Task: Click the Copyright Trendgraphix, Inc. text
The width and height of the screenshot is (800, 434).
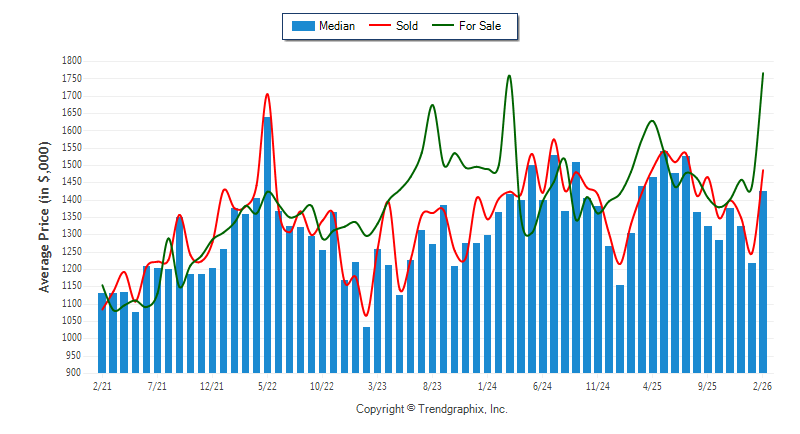Action: point(432,409)
